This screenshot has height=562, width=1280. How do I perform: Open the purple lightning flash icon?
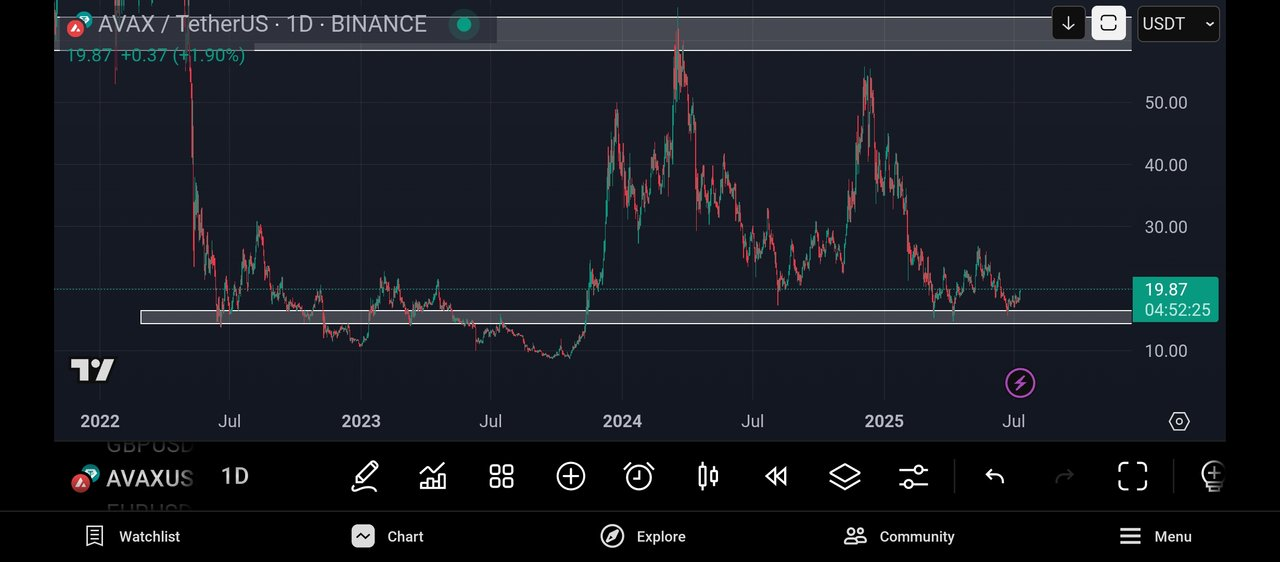coord(1019,382)
